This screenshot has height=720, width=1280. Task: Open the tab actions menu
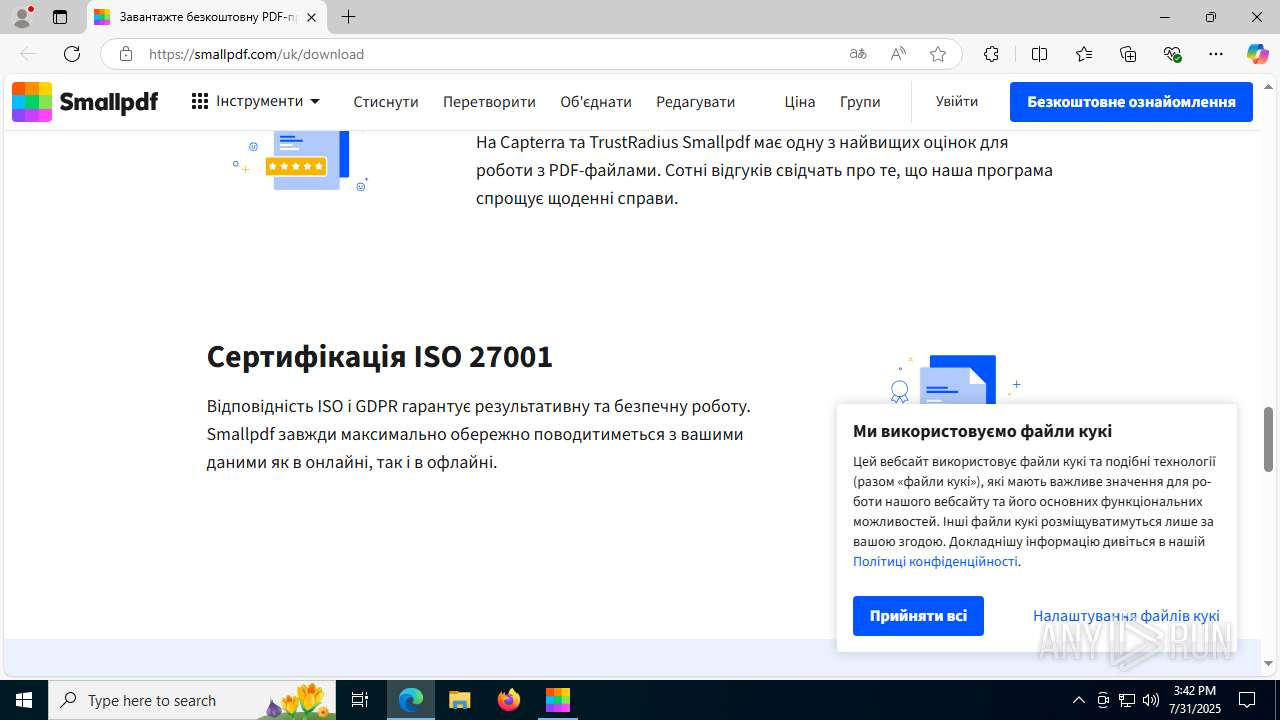tap(60, 17)
